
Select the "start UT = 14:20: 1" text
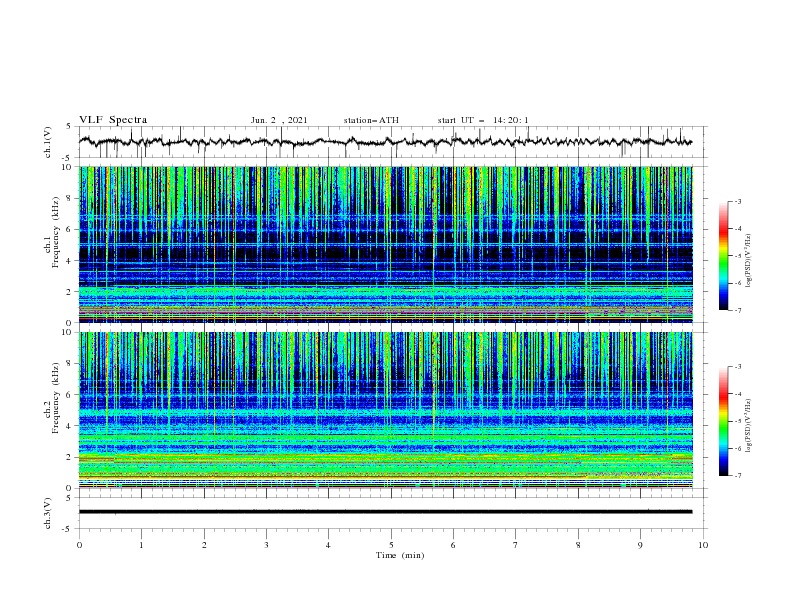point(483,120)
